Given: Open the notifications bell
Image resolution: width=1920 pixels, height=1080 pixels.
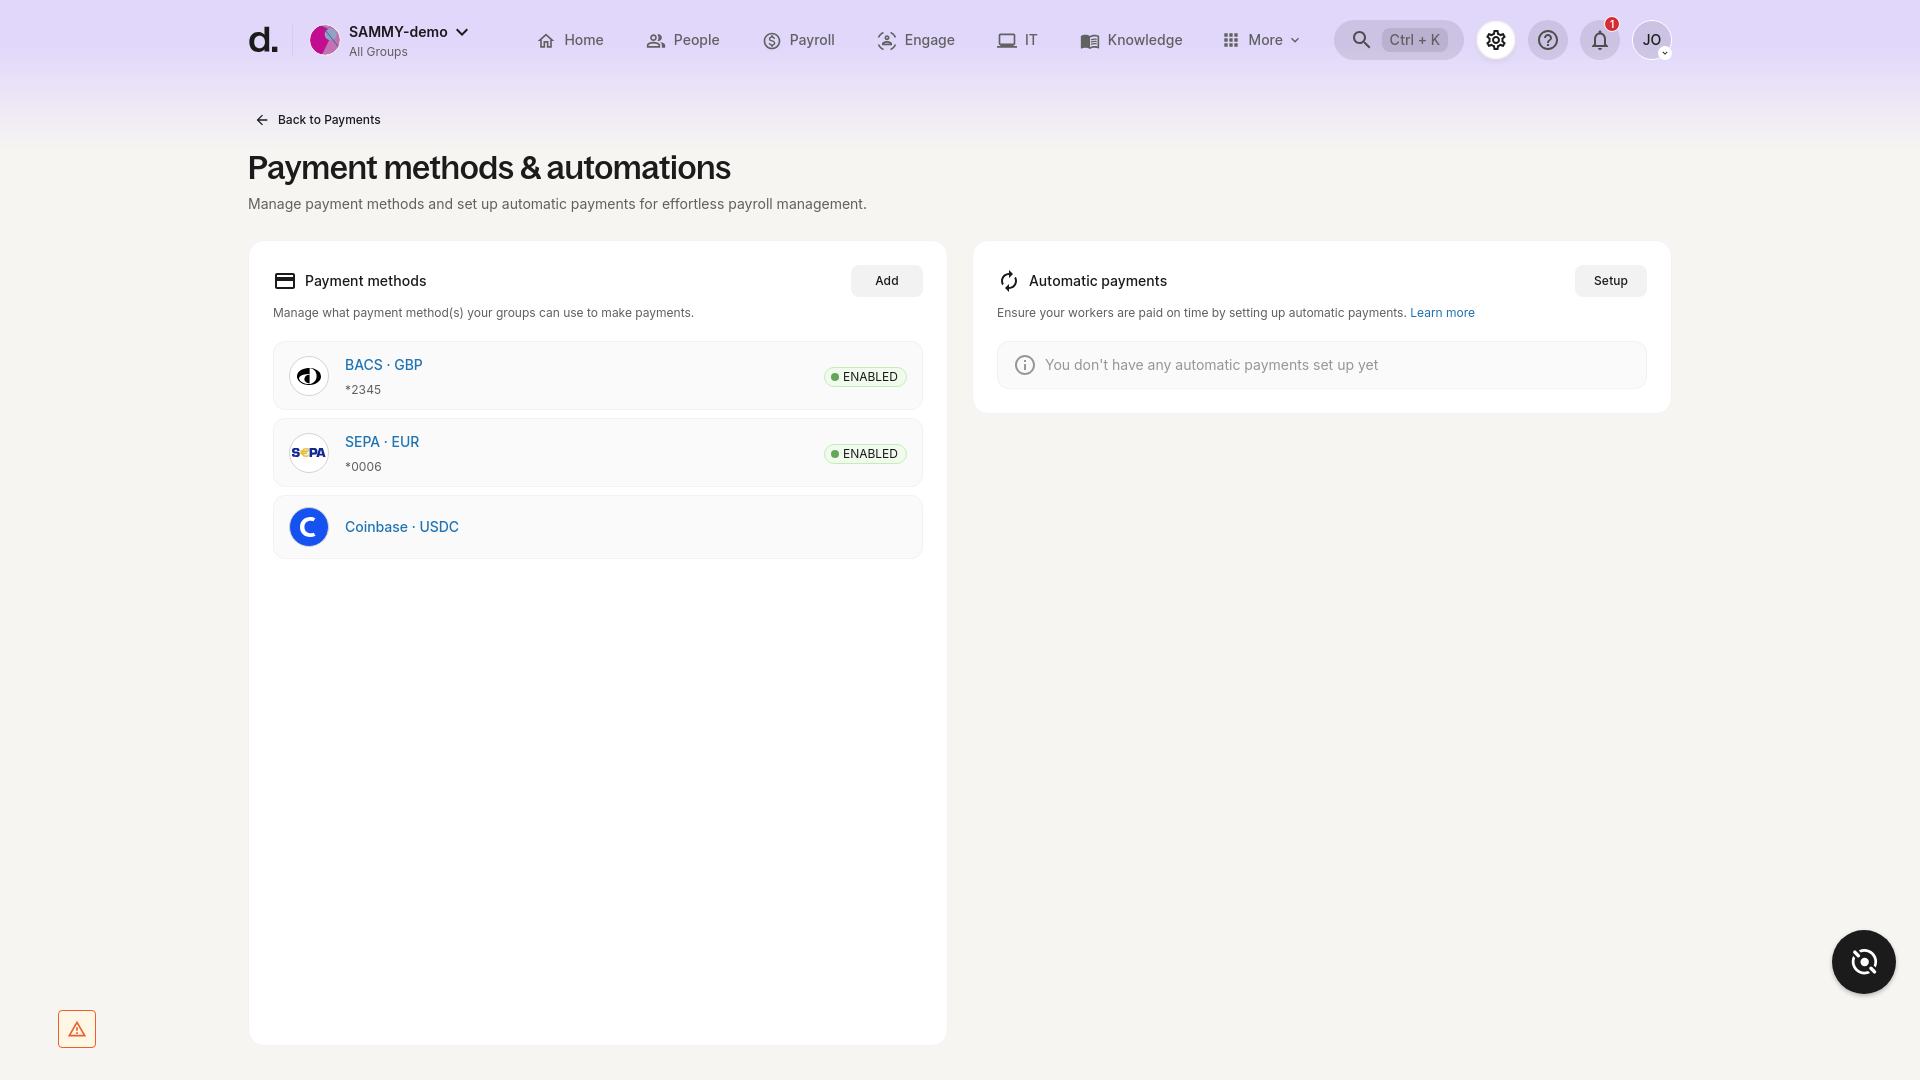Looking at the screenshot, I should pos(1600,40).
